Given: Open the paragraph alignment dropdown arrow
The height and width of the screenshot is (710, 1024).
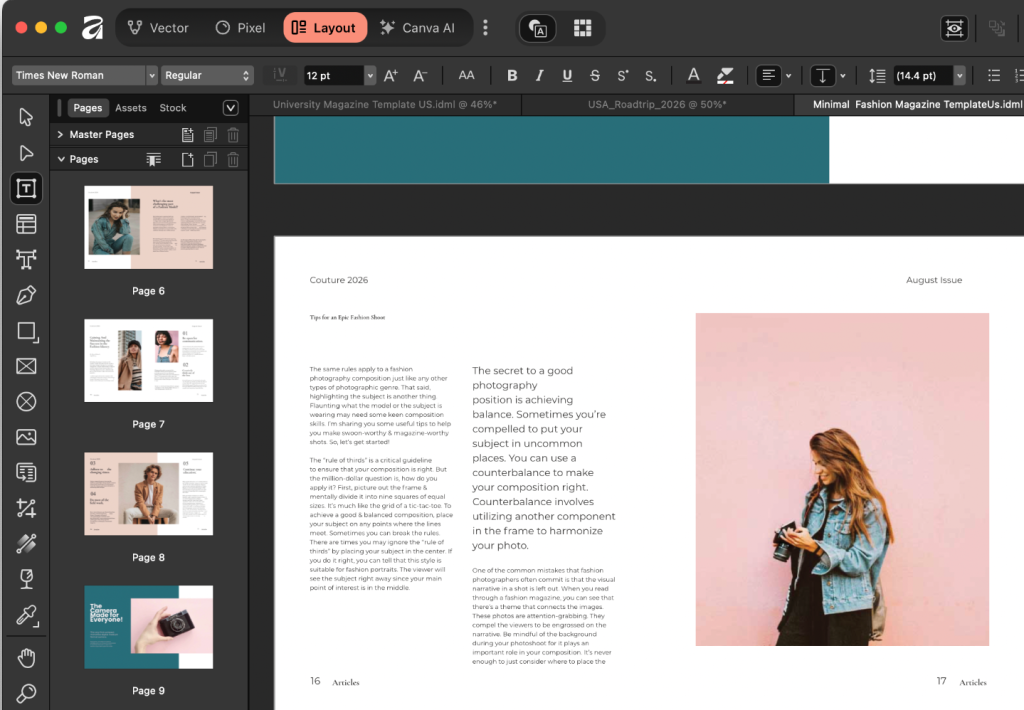Looking at the screenshot, I should [788, 76].
